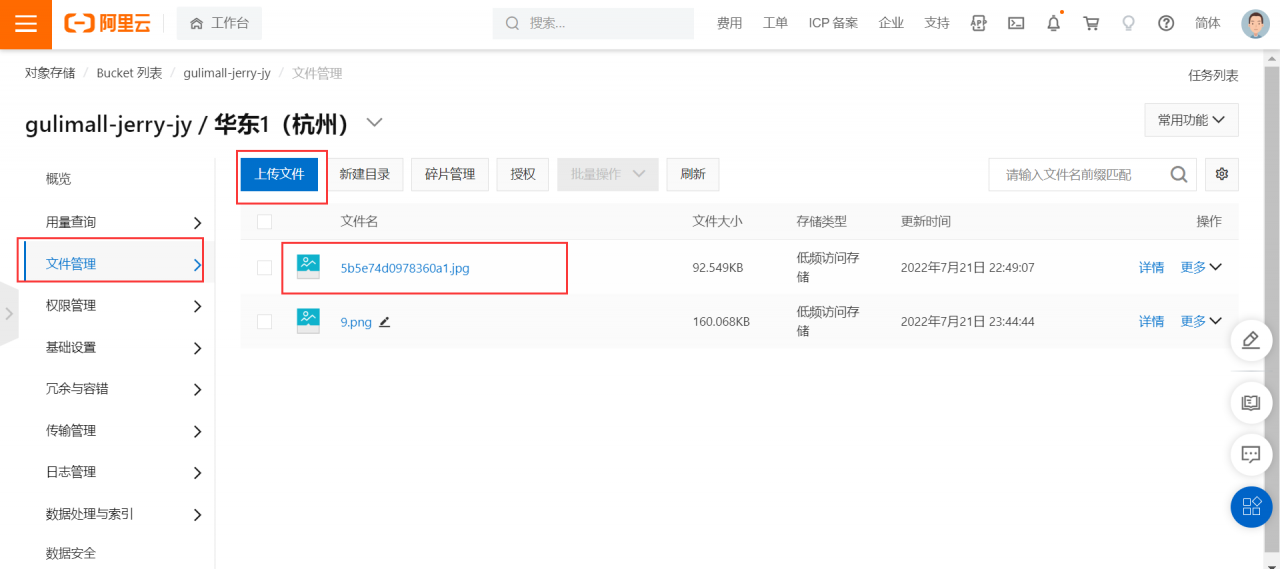1280x569 pixels.
Task: Open the 工作台 button
Action: point(219,23)
